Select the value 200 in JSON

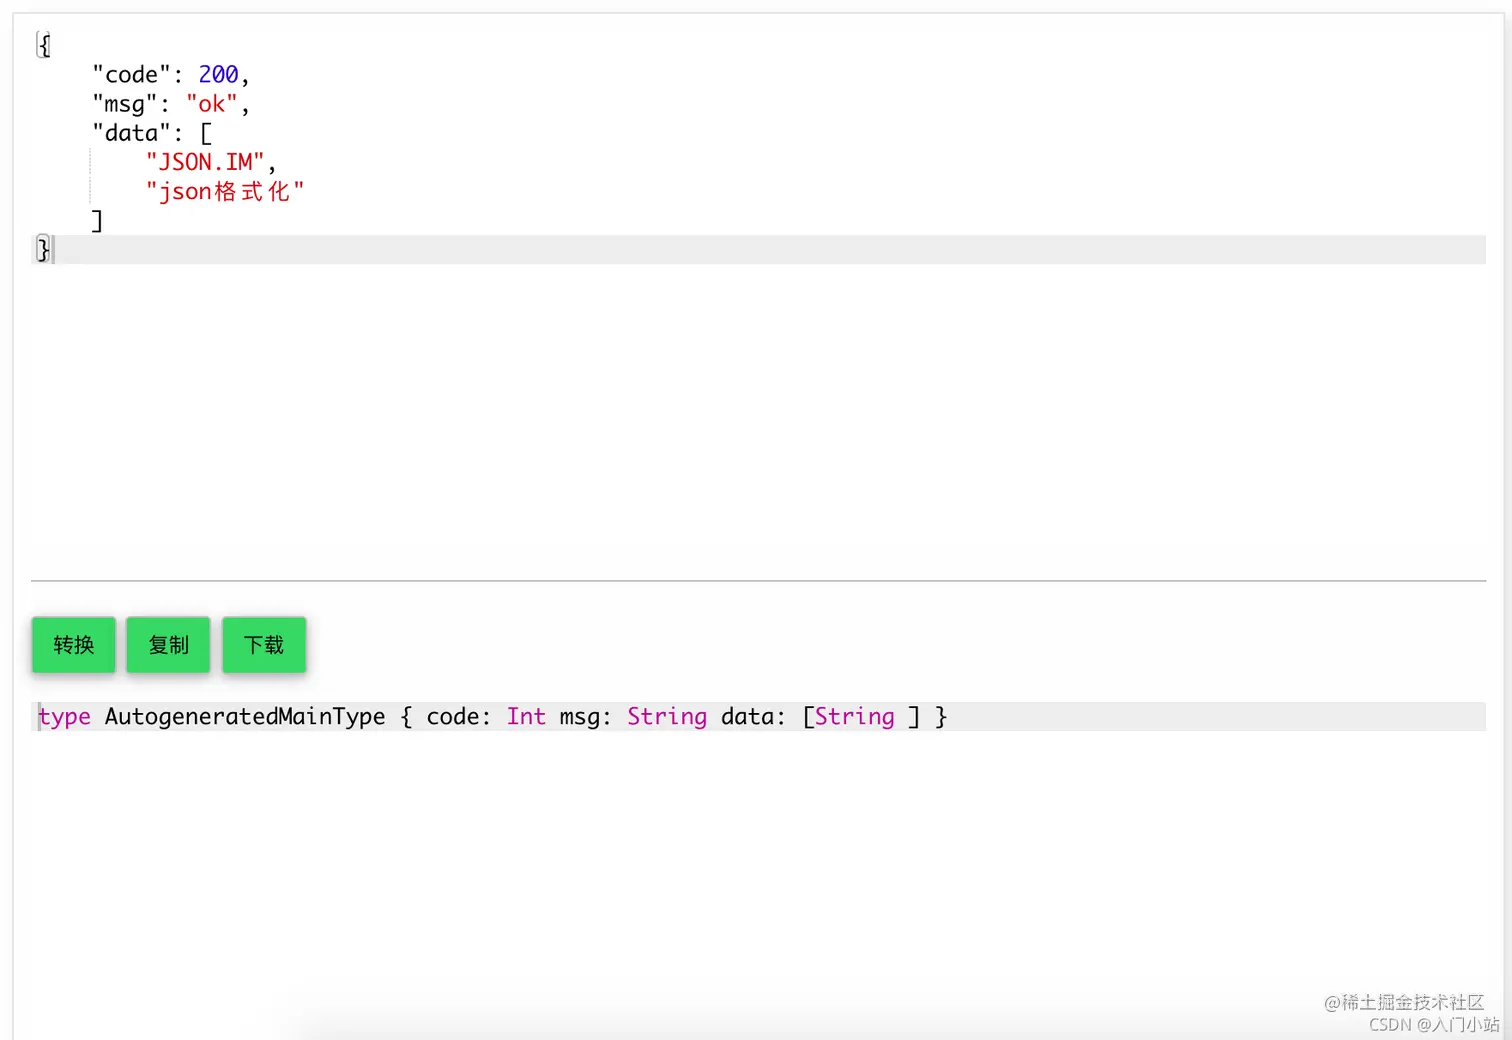(x=218, y=75)
